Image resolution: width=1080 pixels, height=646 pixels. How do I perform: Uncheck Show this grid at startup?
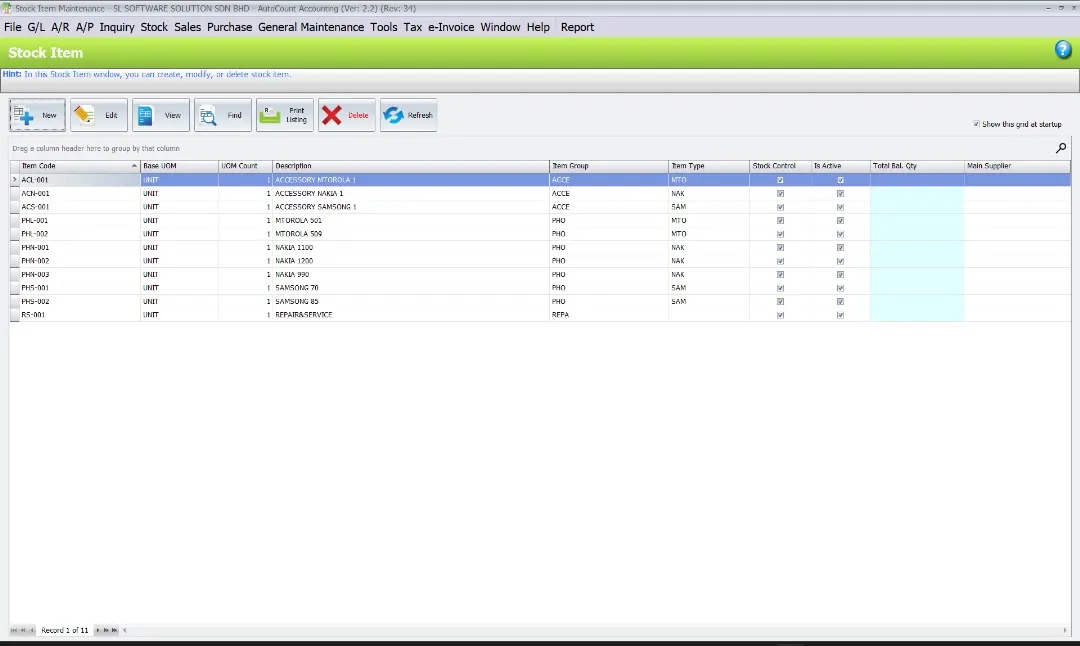click(x=977, y=122)
